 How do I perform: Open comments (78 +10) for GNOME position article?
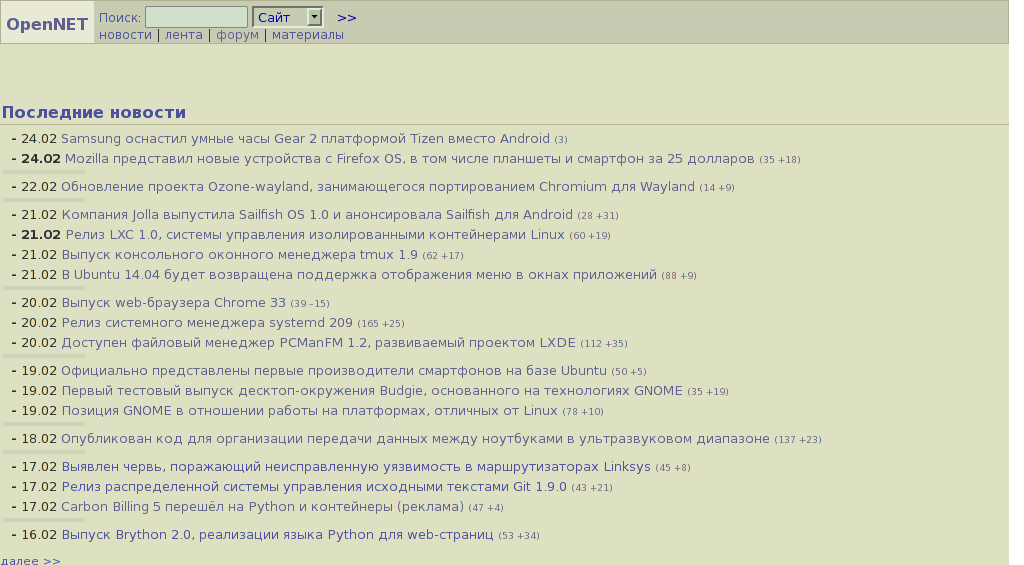(583, 412)
